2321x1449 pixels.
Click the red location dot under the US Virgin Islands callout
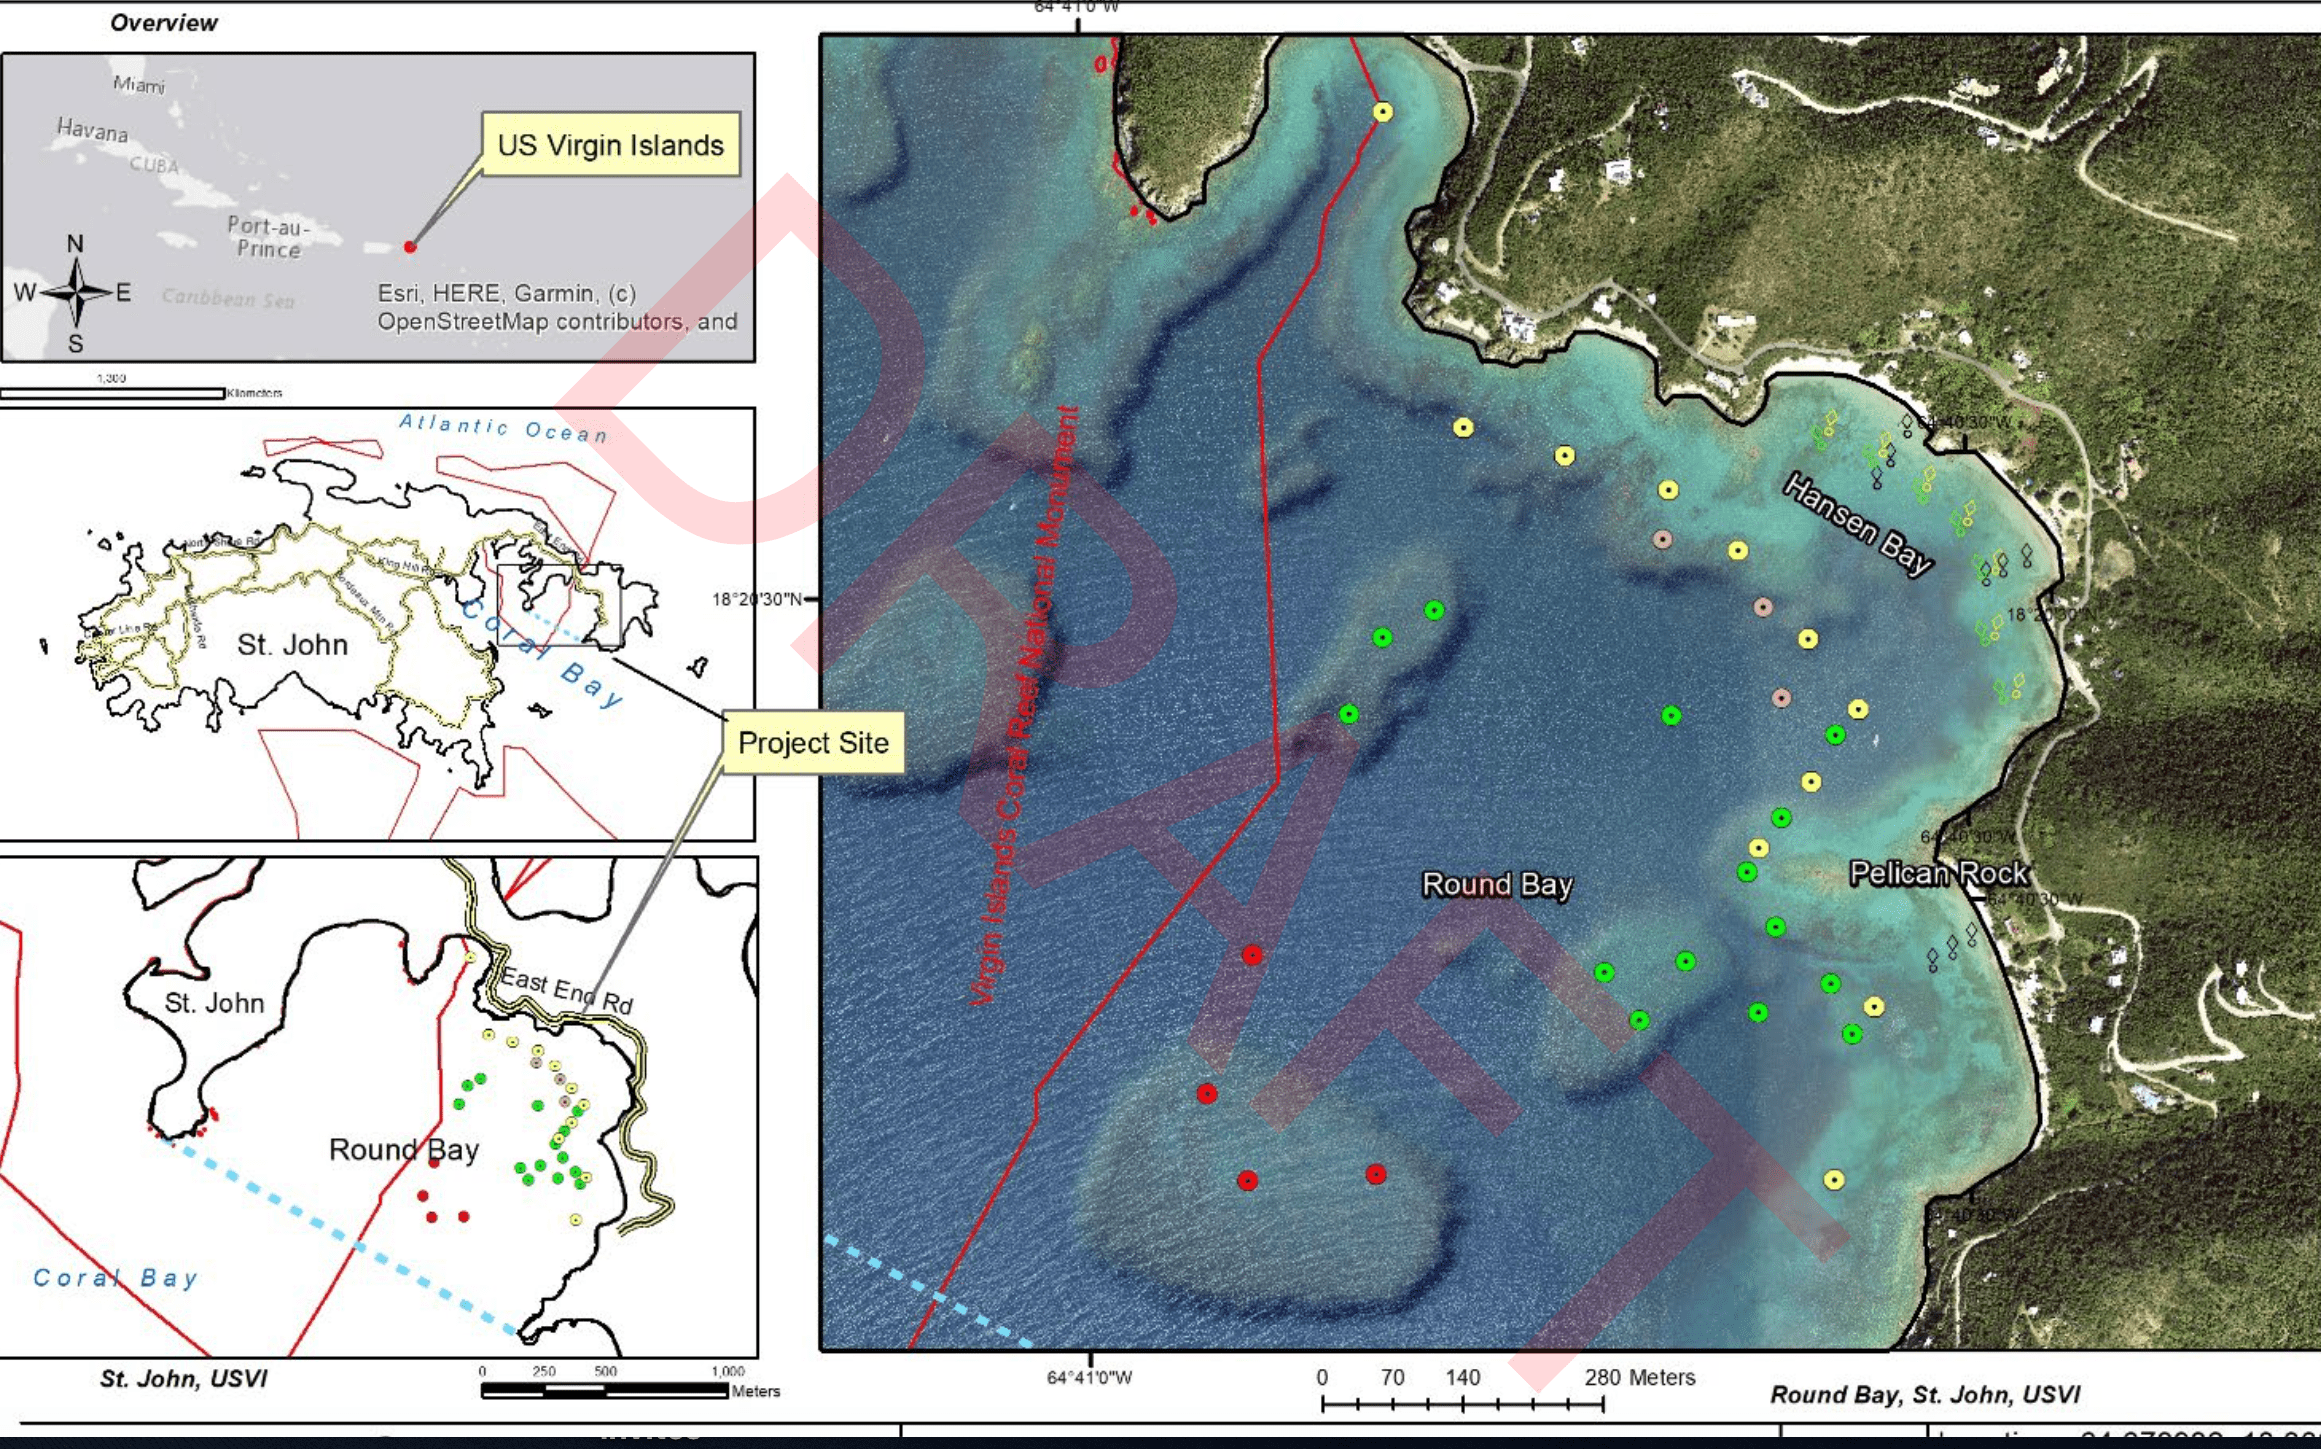coord(410,246)
